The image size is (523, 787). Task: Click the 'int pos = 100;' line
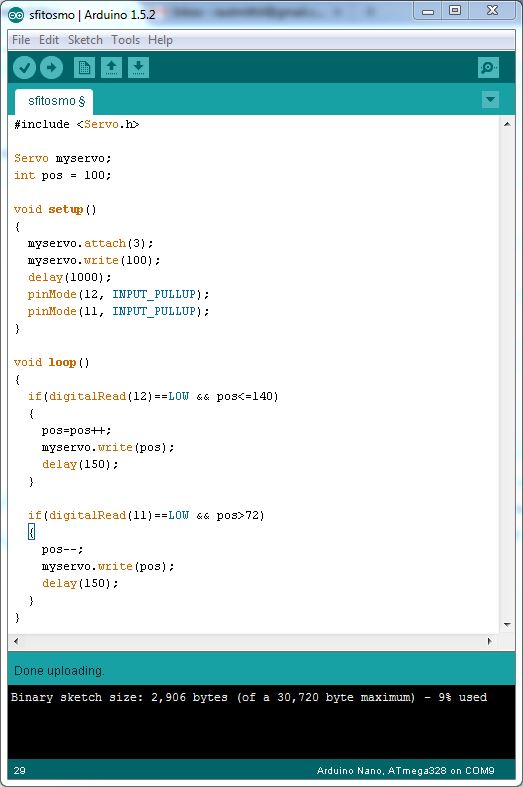(63, 175)
